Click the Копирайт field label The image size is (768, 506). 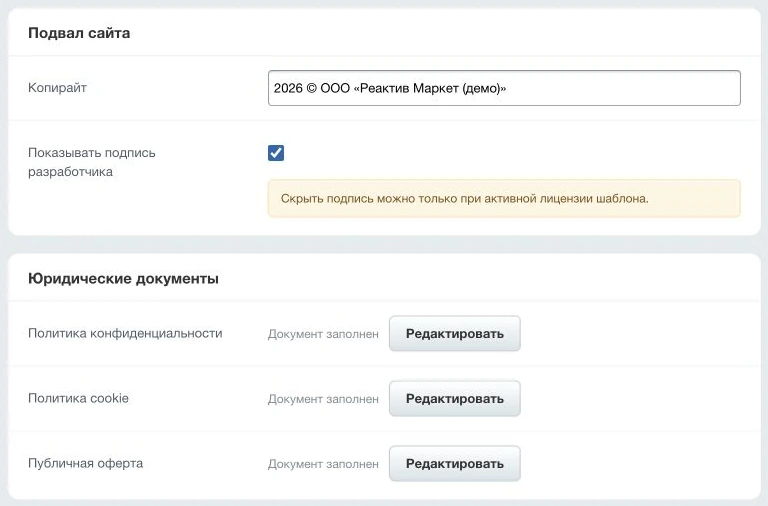[57, 88]
